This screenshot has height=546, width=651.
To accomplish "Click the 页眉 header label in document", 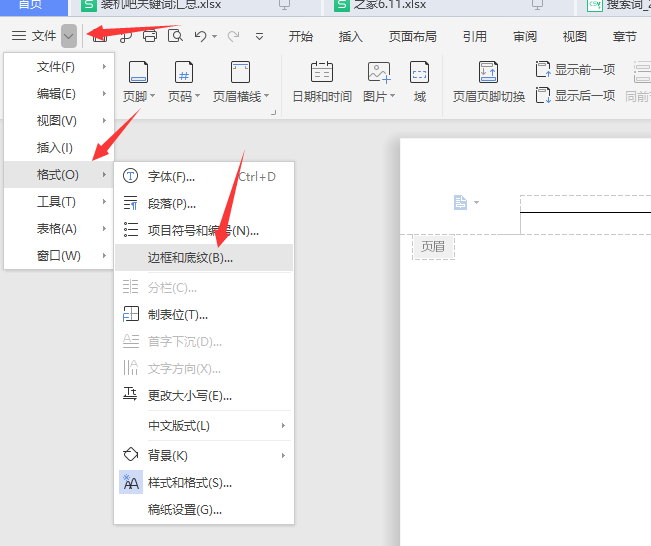I will coord(433,246).
